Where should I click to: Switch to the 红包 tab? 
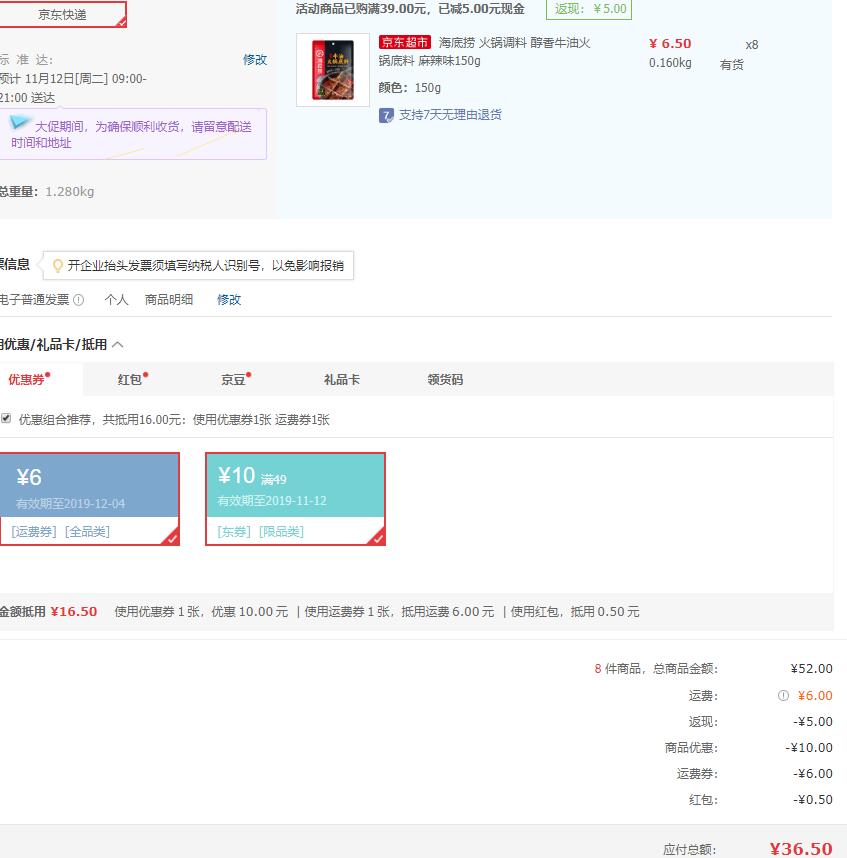(132, 379)
